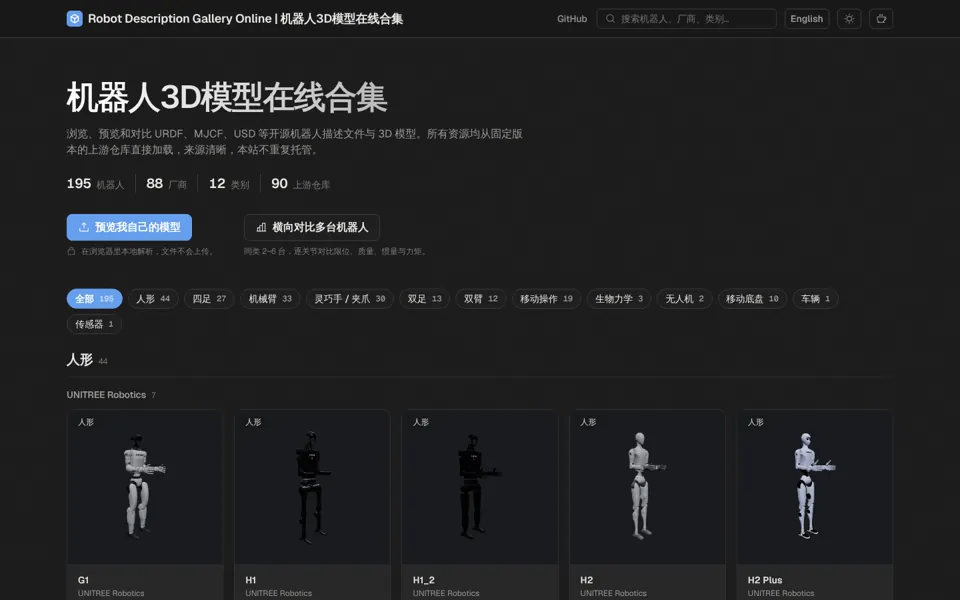Click the 机器人3D模型在线合集 main heading

click(227, 97)
